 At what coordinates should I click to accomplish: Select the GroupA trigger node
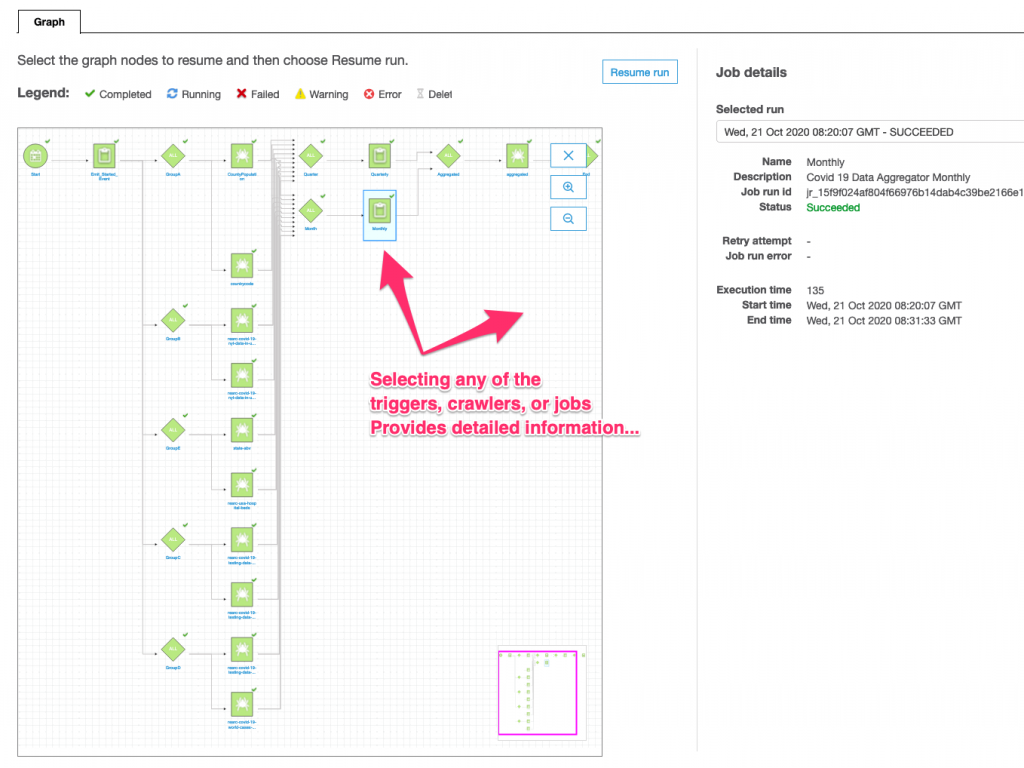tap(172, 155)
